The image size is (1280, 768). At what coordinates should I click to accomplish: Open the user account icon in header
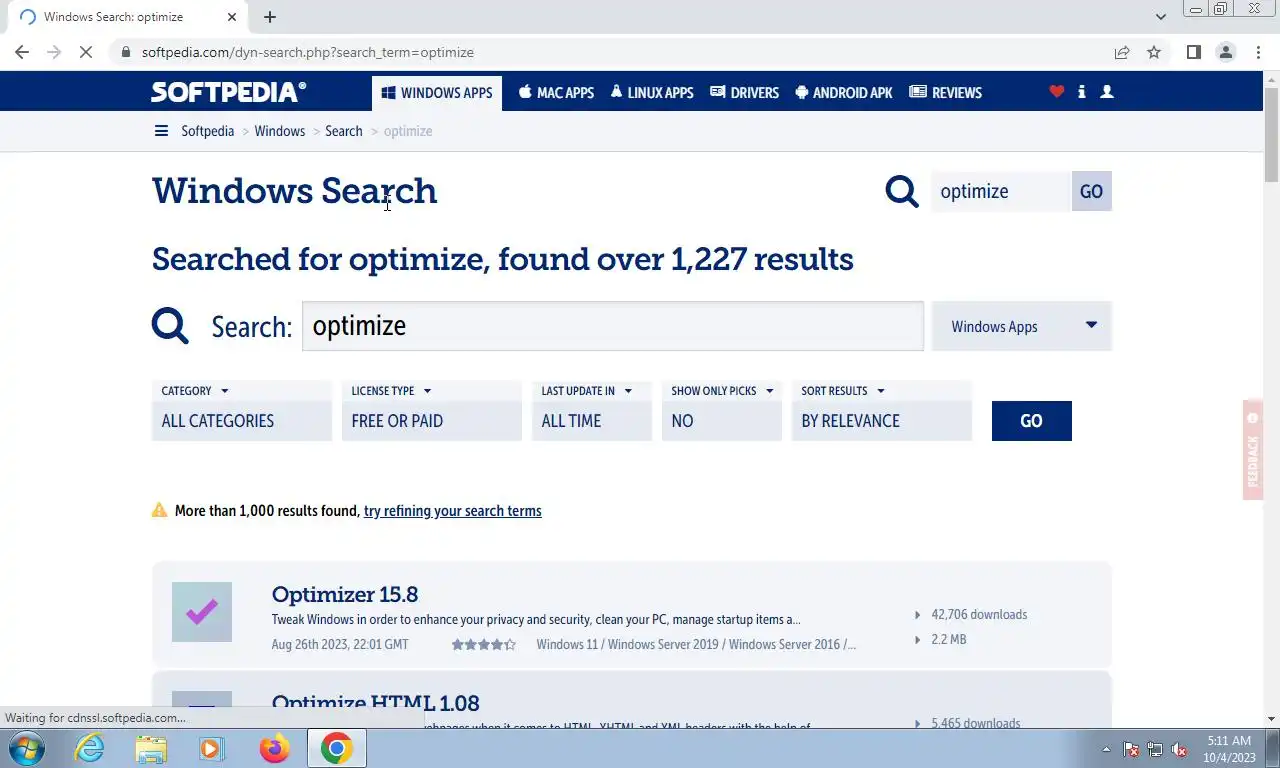coord(1106,91)
